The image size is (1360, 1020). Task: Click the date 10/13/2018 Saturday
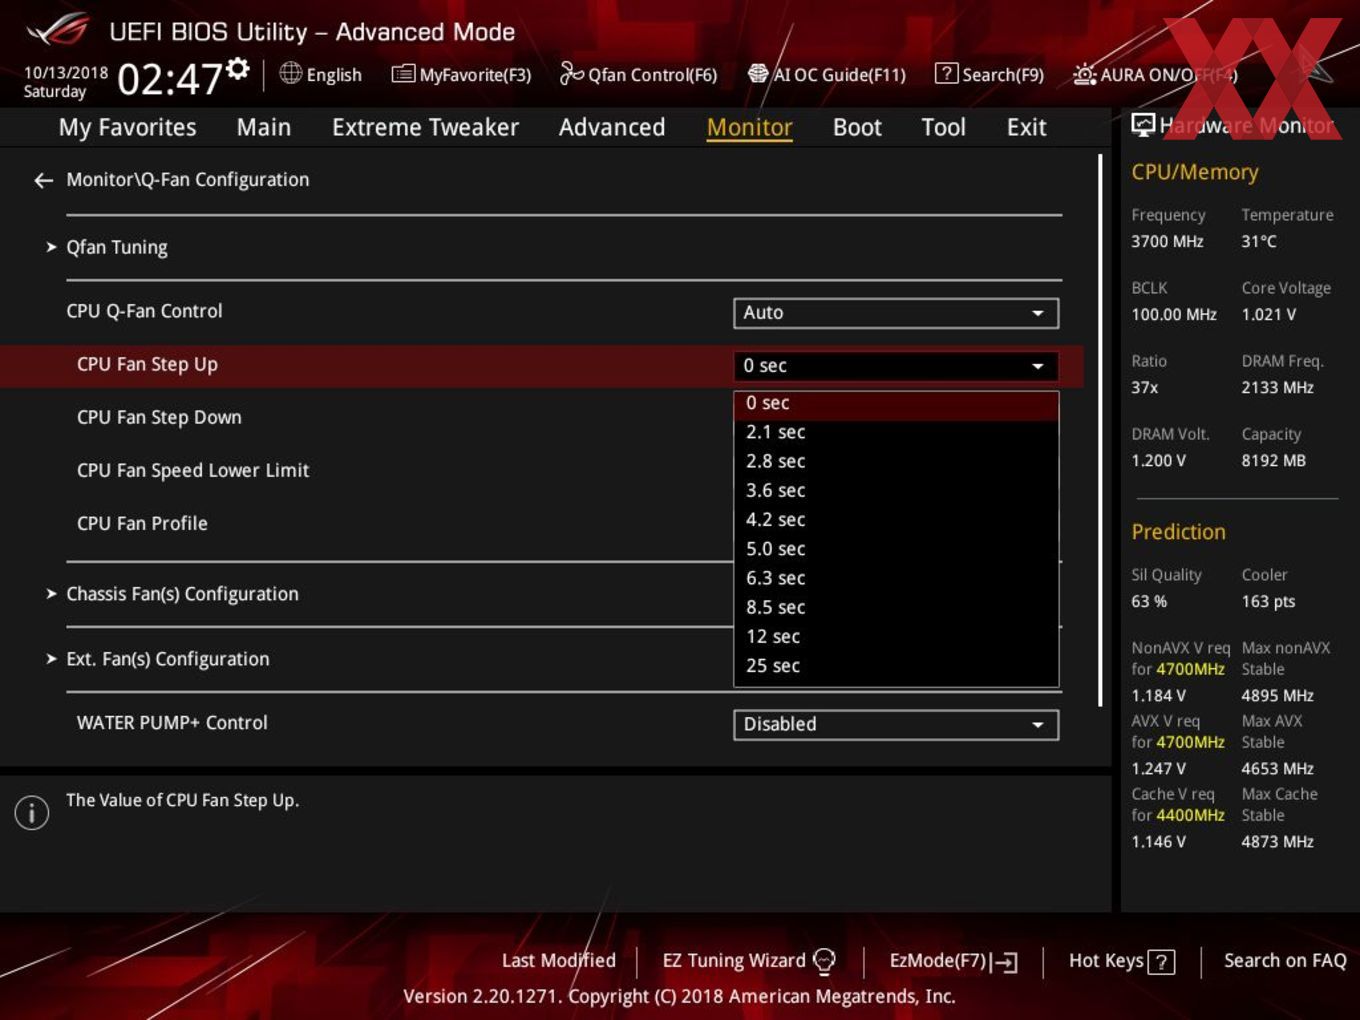tap(65, 82)
